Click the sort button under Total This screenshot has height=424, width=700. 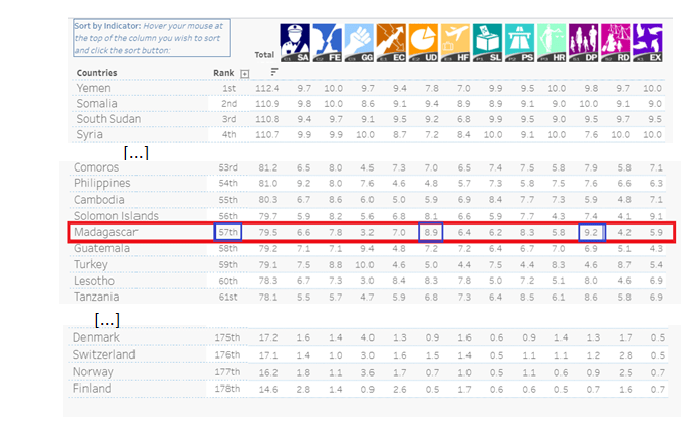[273, 73]
